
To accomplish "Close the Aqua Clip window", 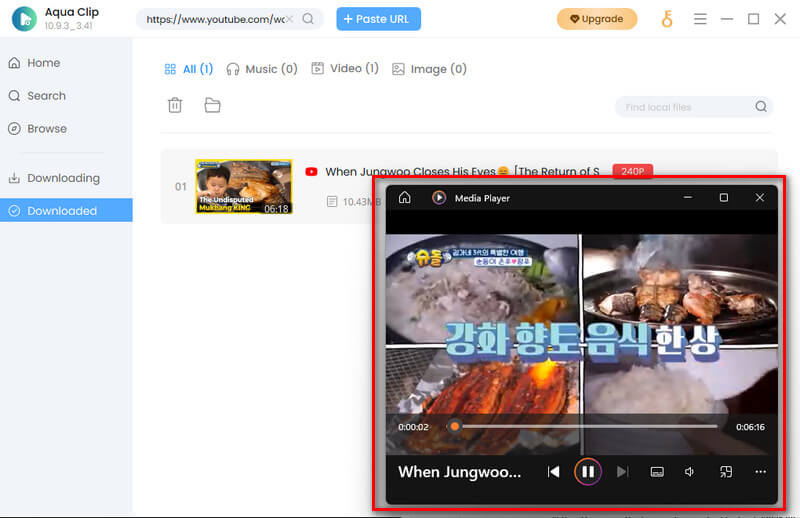I will click(780, 19).
